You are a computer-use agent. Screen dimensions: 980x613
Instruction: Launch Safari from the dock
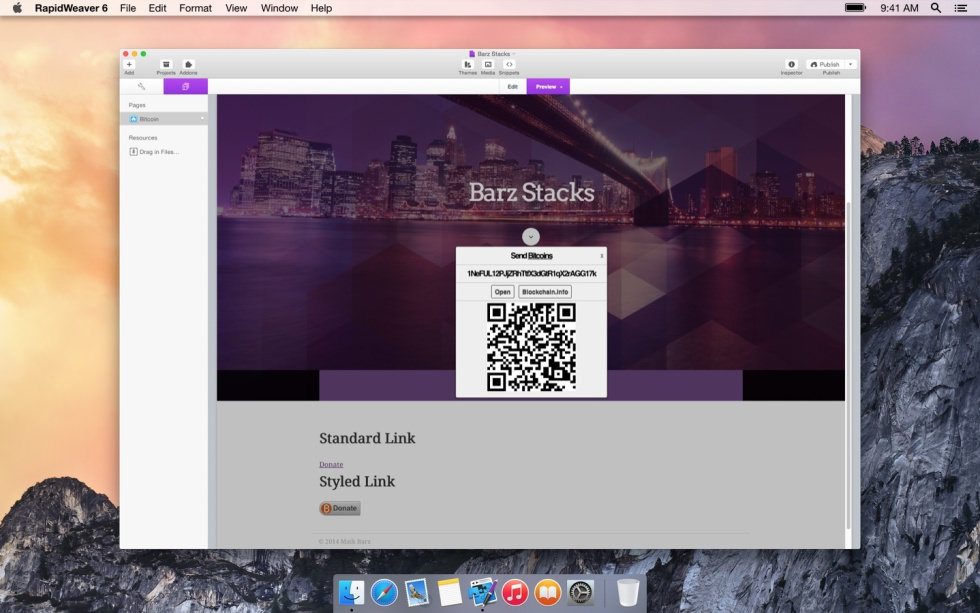tap(384, 592)
